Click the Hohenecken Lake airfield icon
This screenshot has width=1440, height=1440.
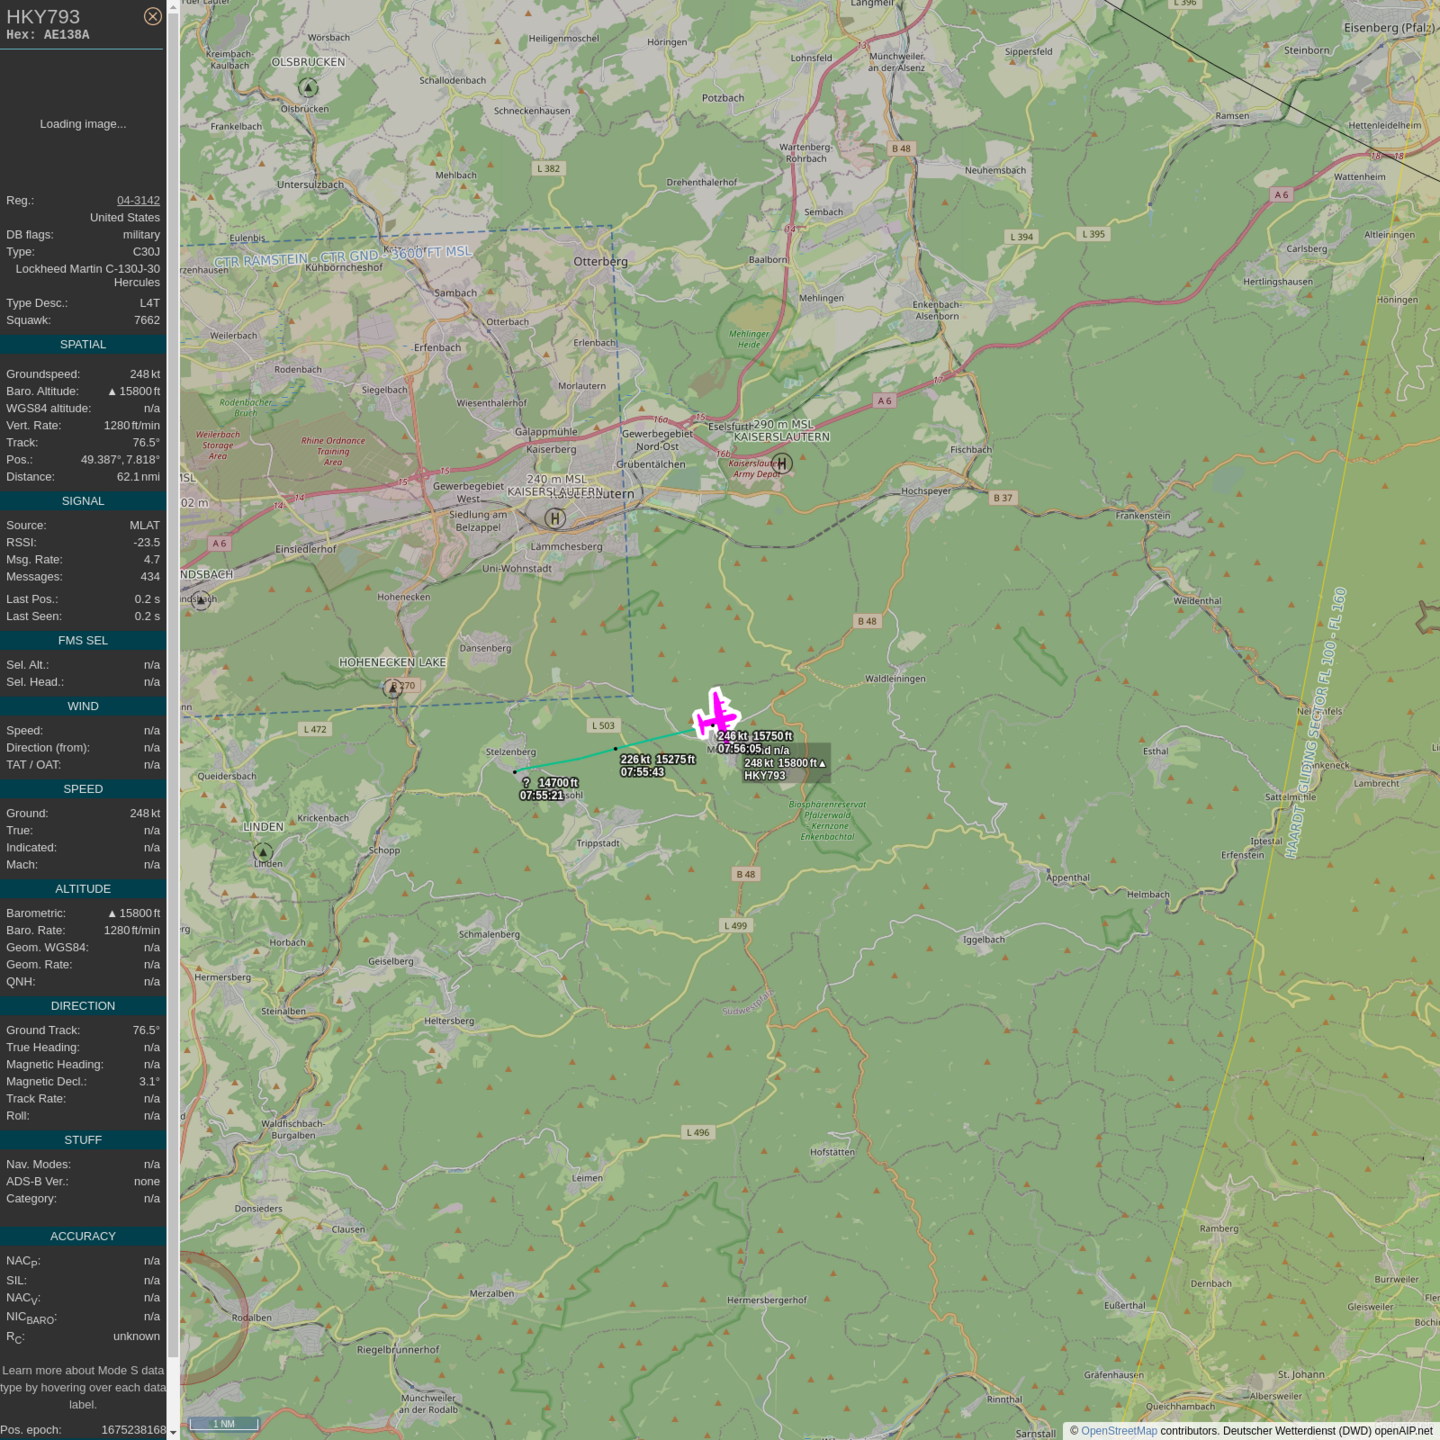[393, 688]
